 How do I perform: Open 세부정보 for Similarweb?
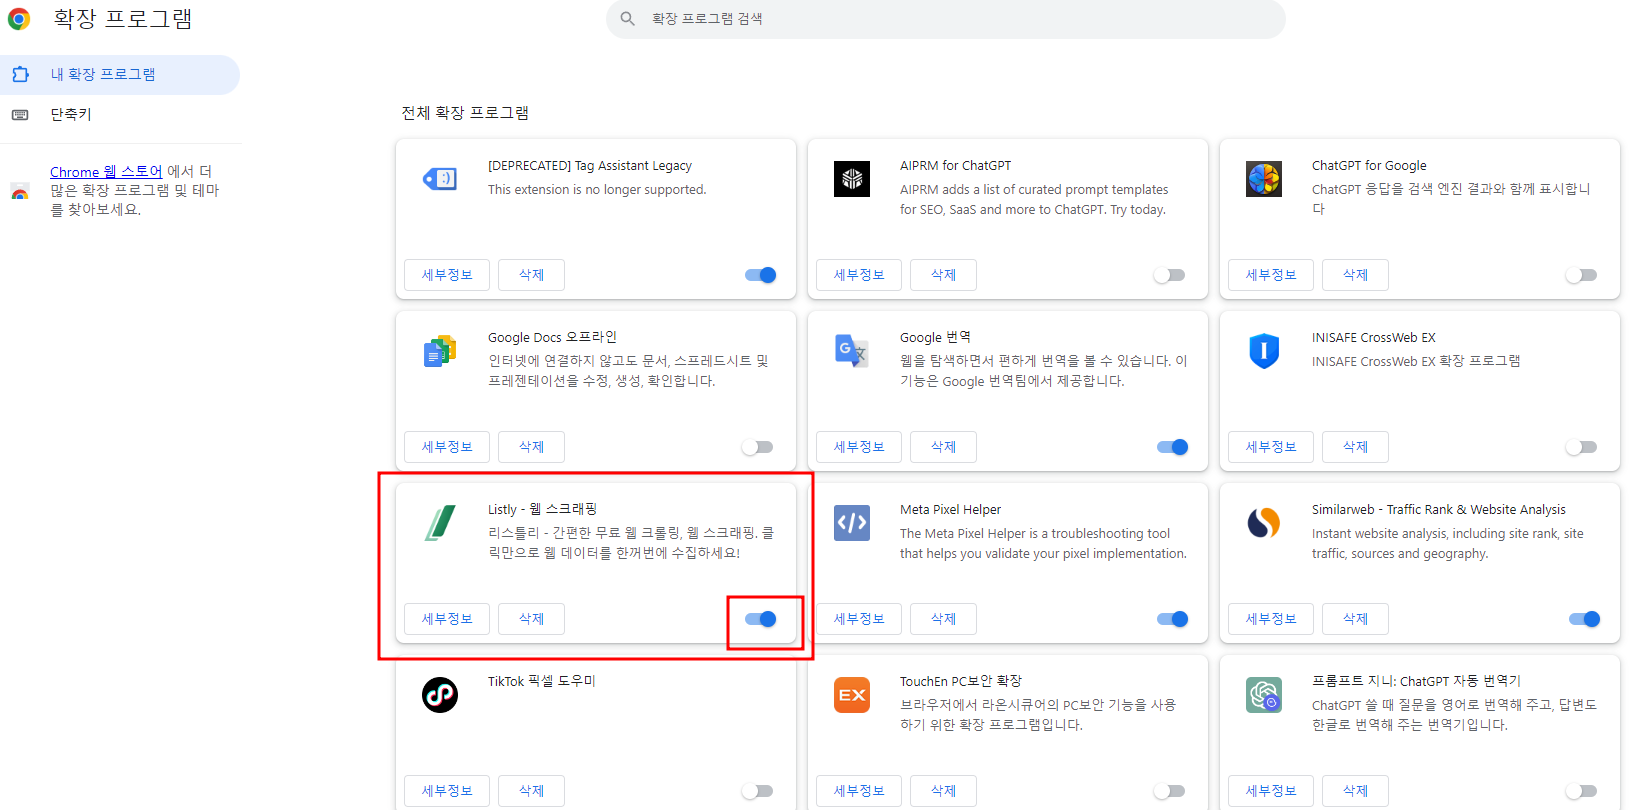pos(1271,619)
